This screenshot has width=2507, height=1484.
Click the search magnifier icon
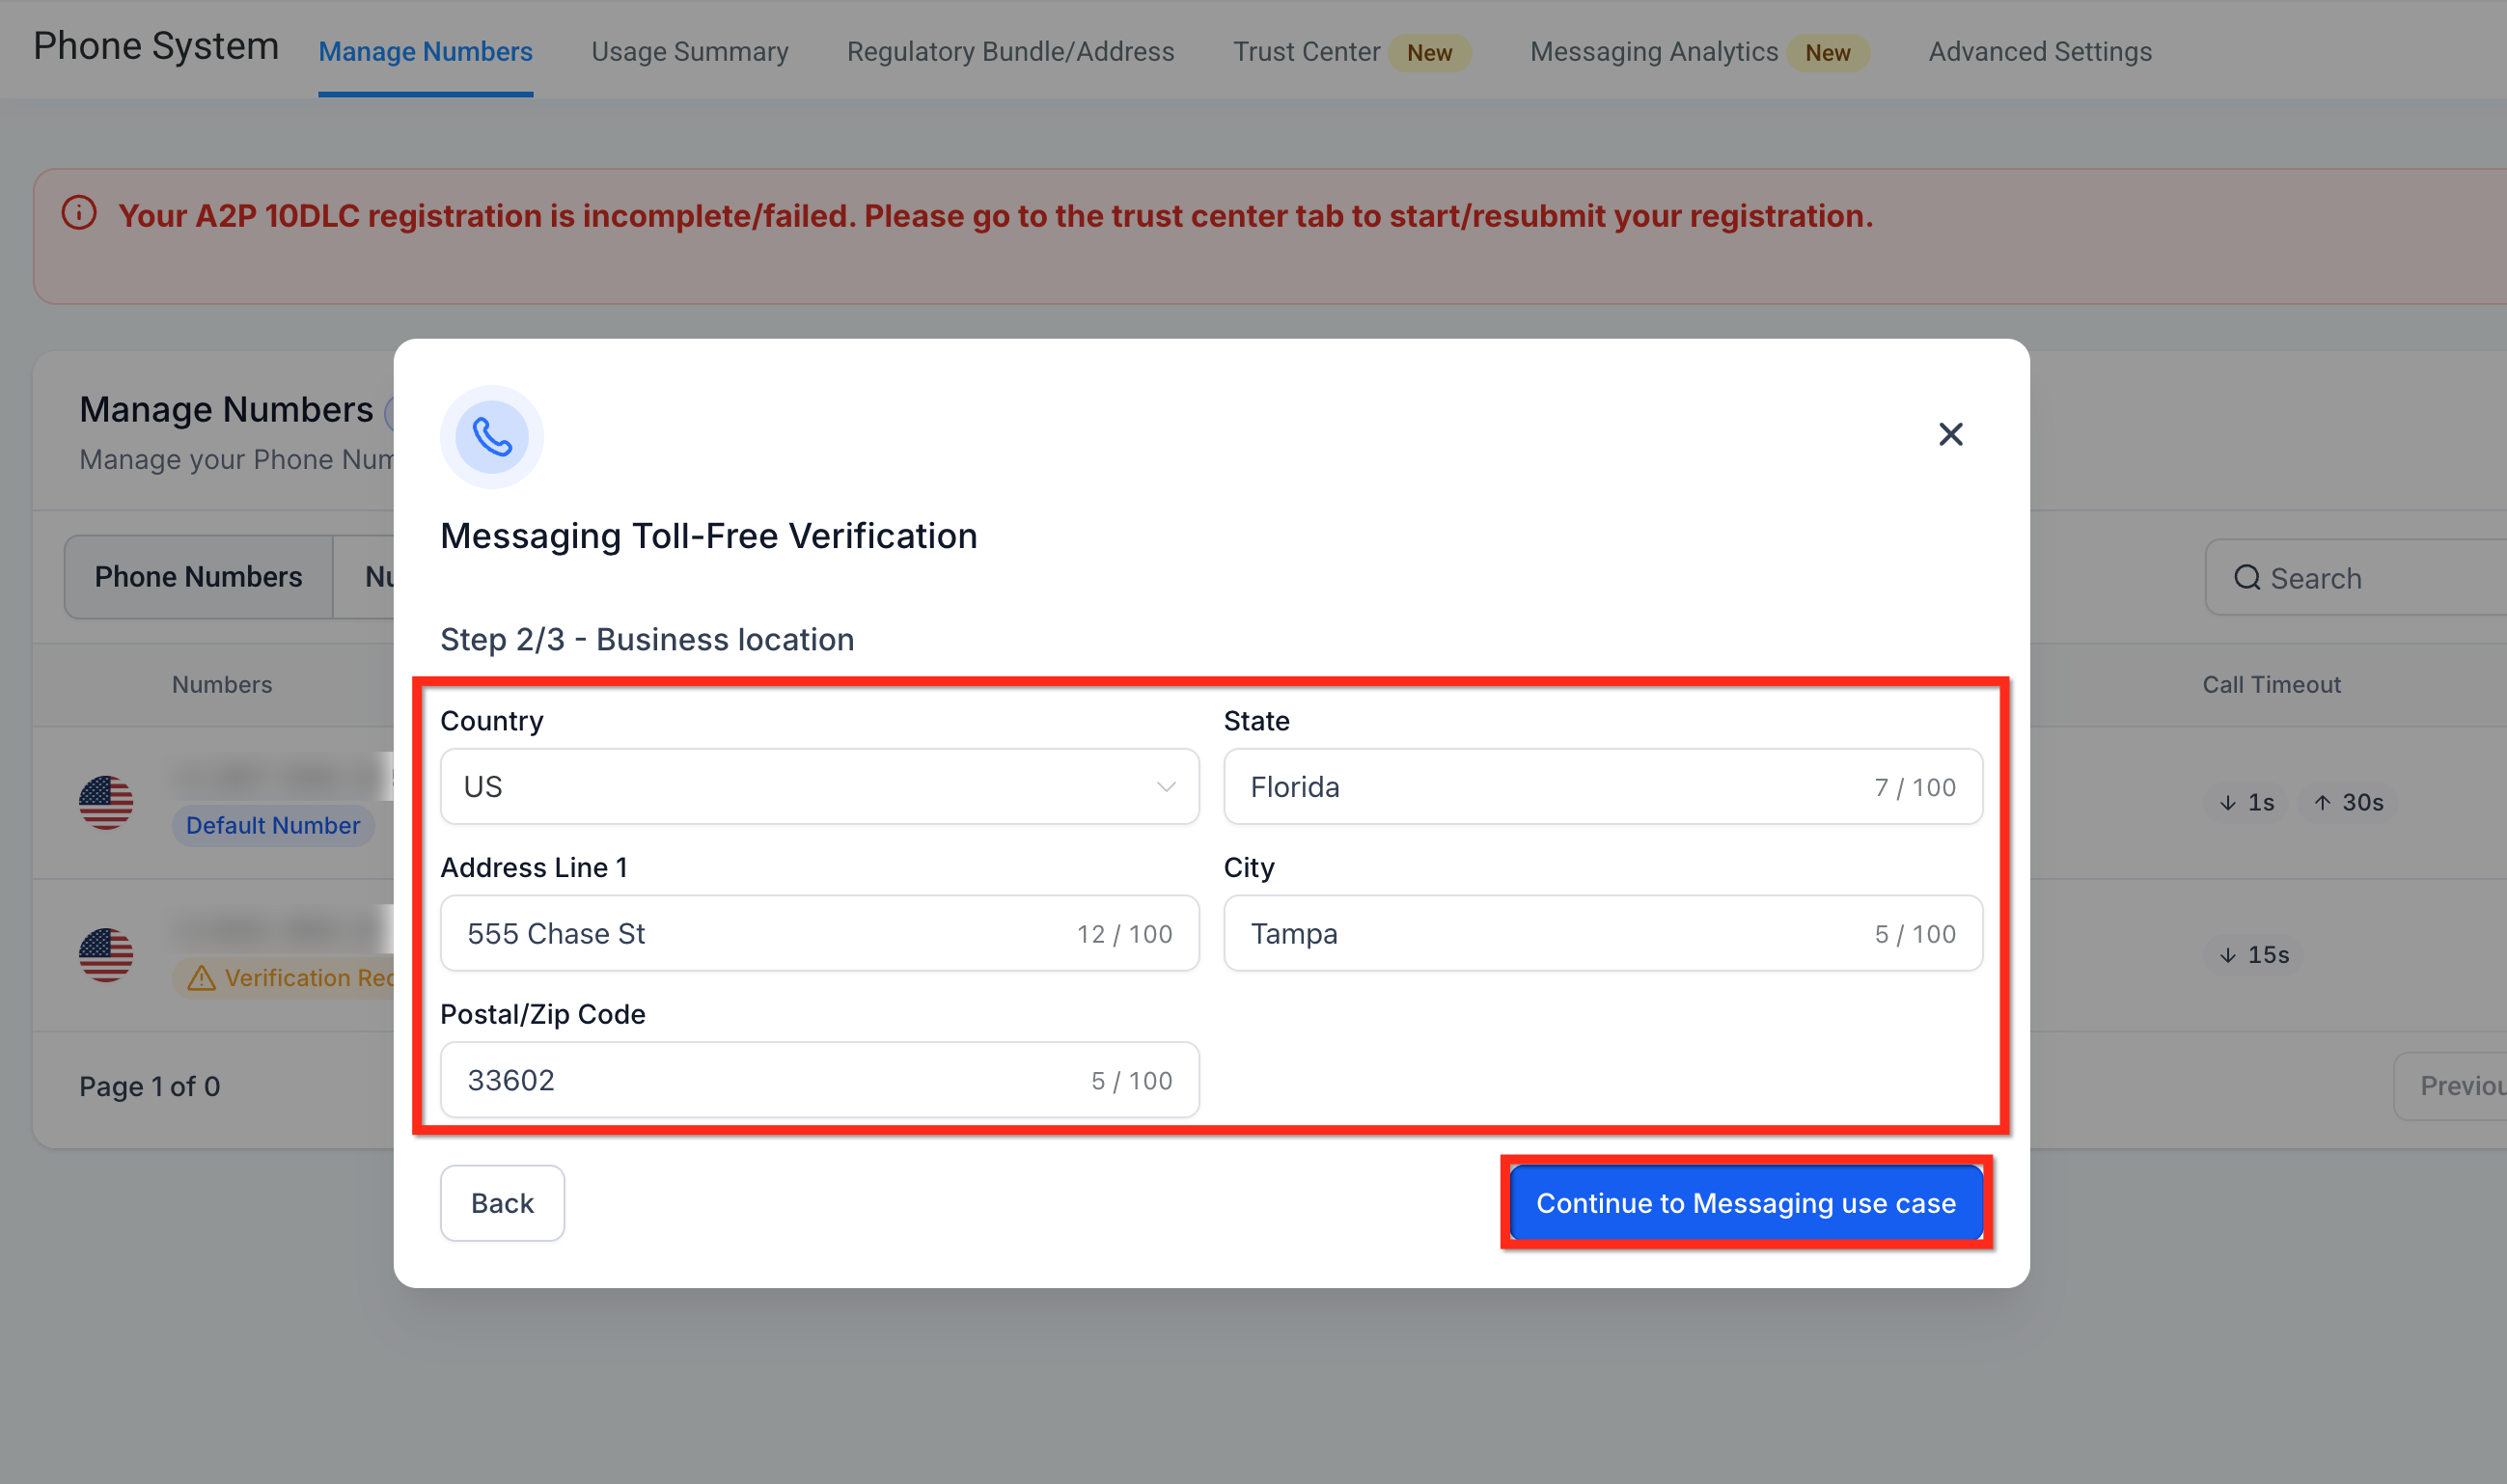coord(2247,578)
